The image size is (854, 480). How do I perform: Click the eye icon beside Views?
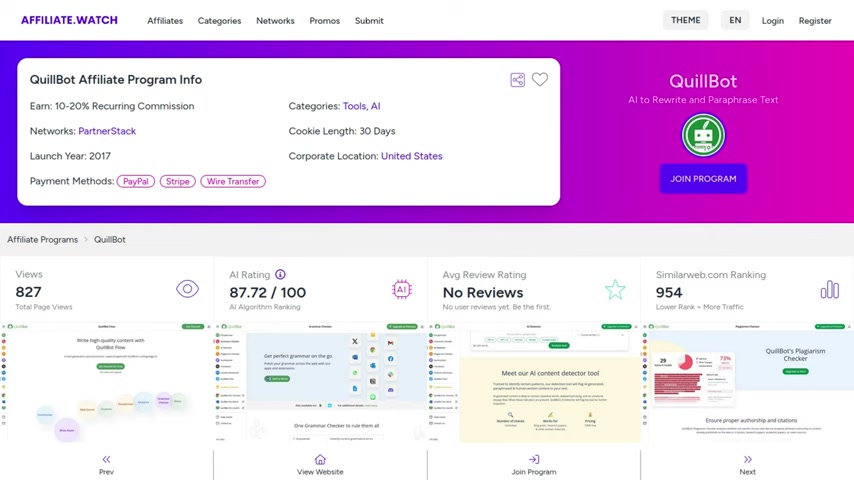[187, 289]
